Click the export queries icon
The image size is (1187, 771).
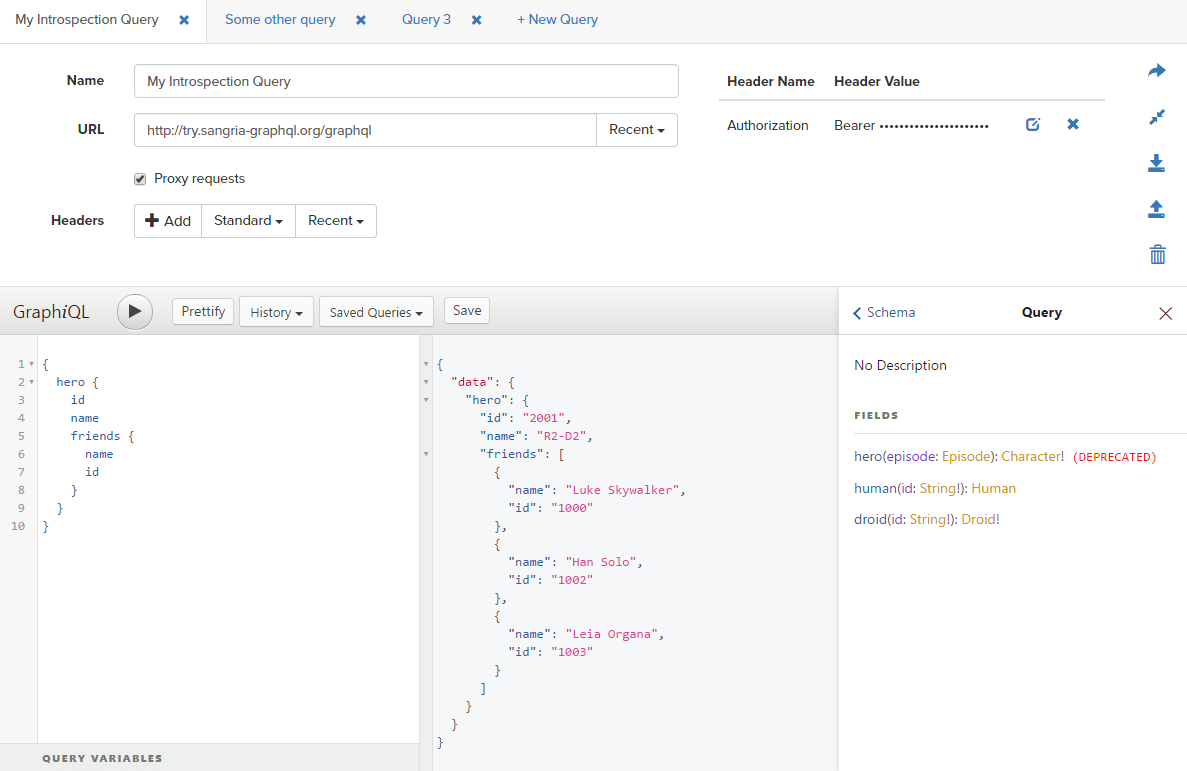pyautogui.click(x=1156, y=163)
